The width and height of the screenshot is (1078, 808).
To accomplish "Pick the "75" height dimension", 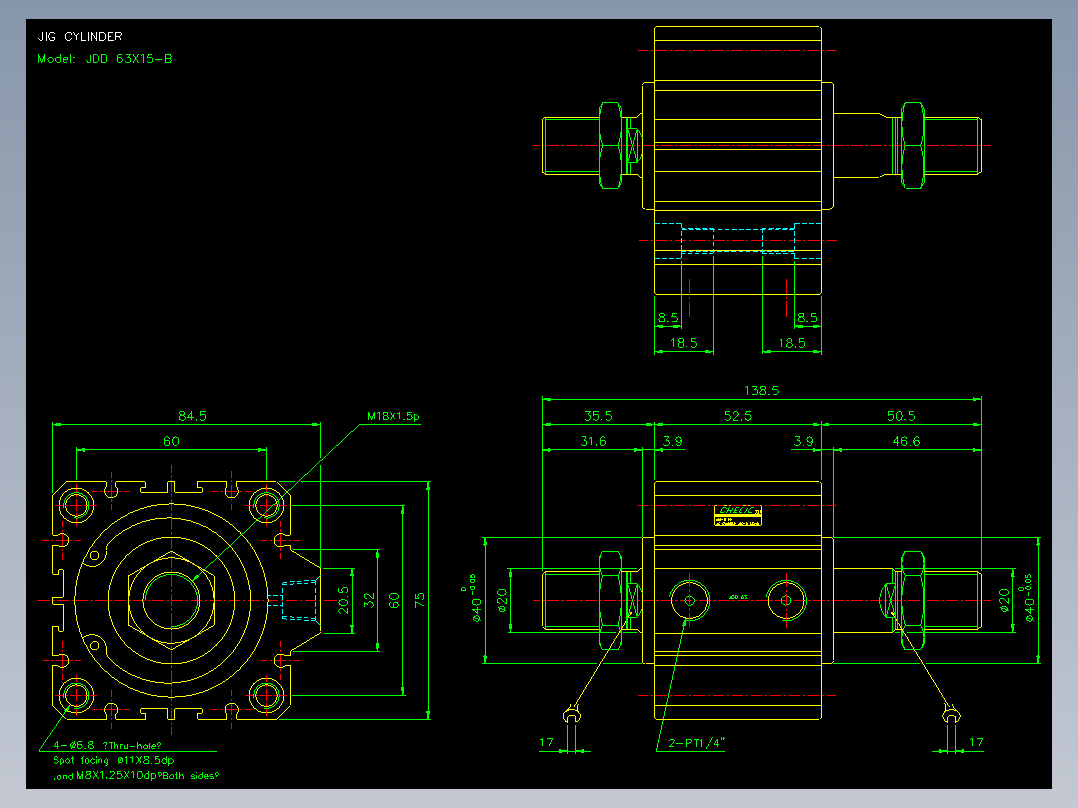I will [419, 600].
